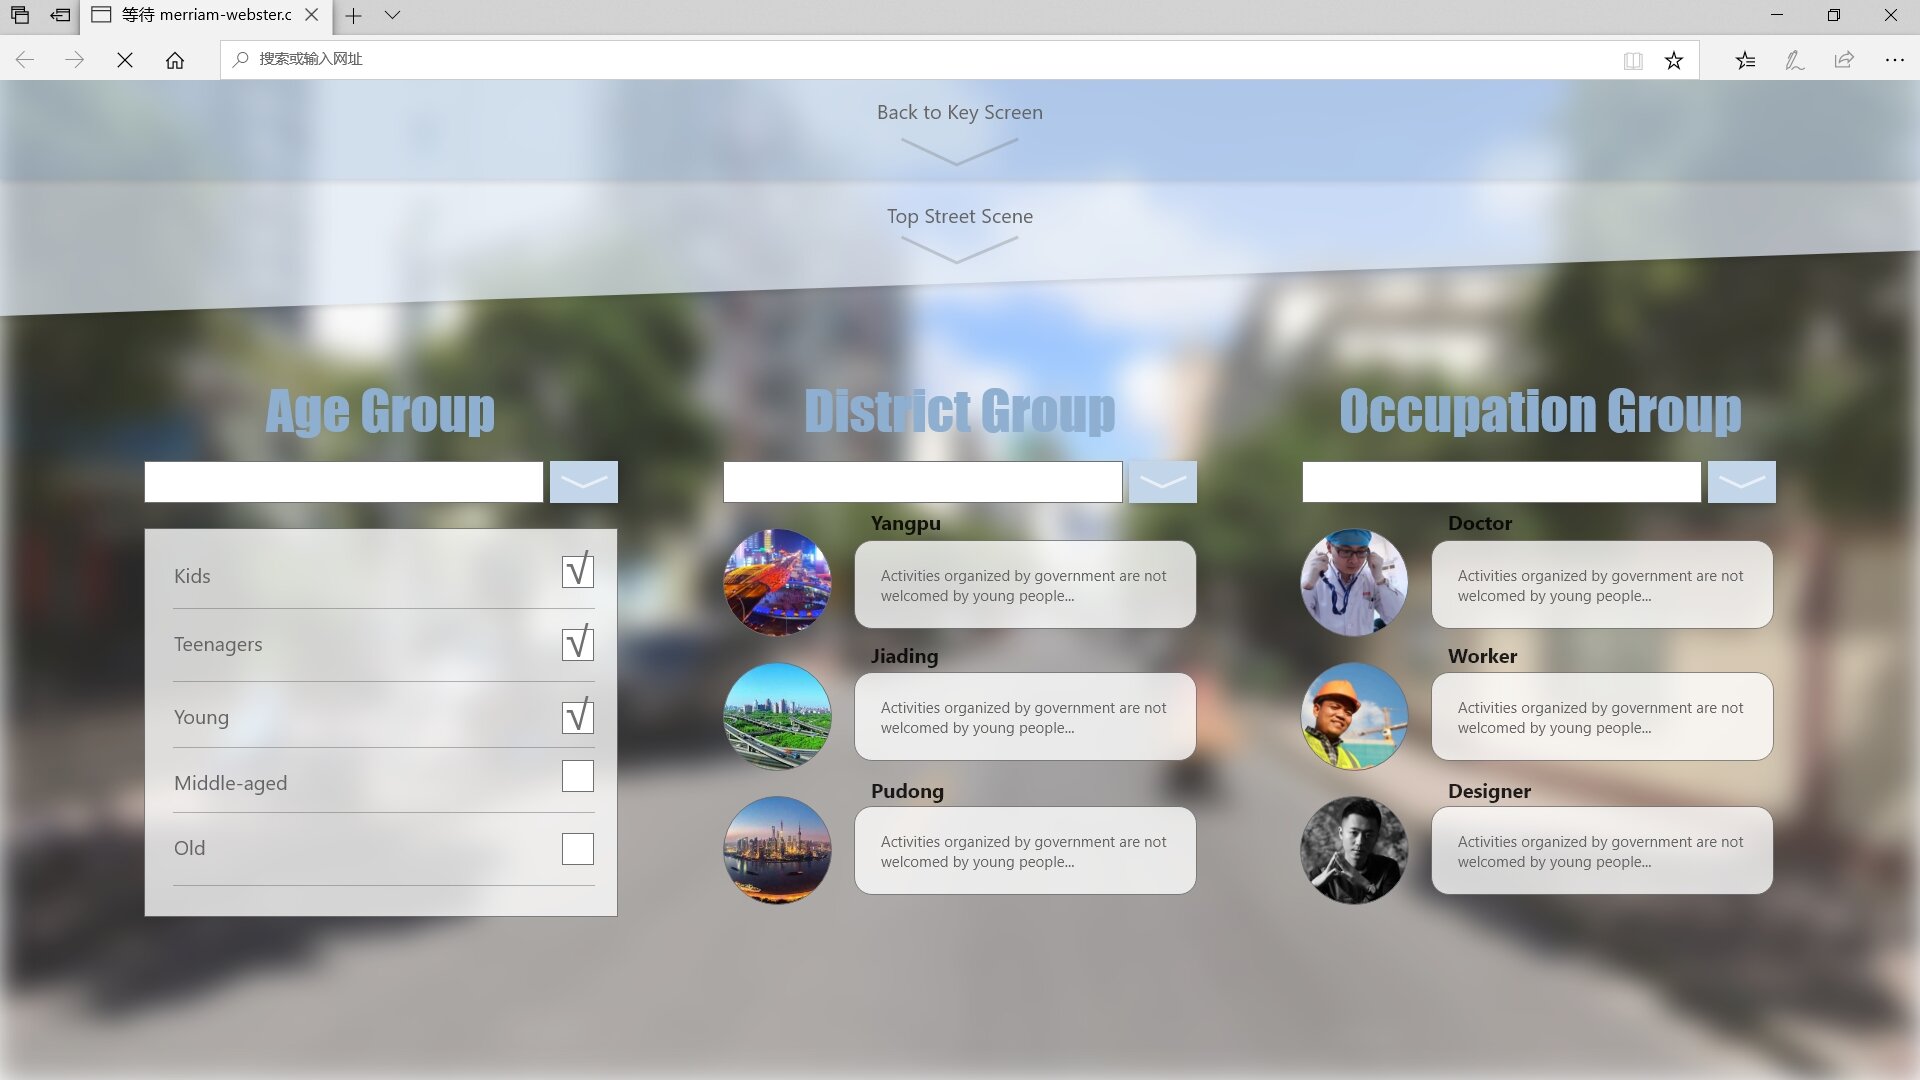Open a new tab with plus button
This screenshot has width=1920, height=1080.
(353, 15)
